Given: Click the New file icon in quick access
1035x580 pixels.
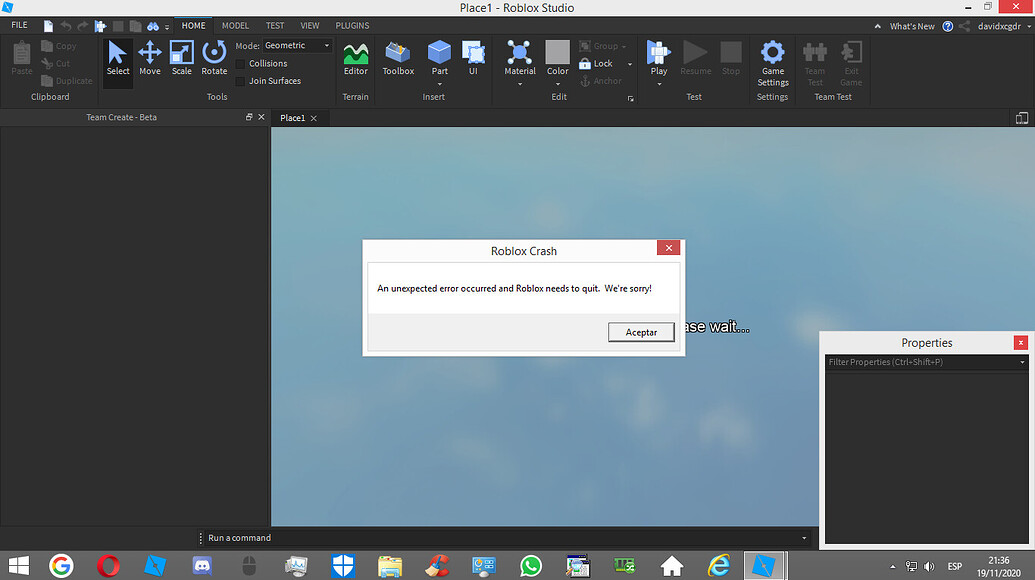Looking at the screenshot, I should [x=48, y=26].
